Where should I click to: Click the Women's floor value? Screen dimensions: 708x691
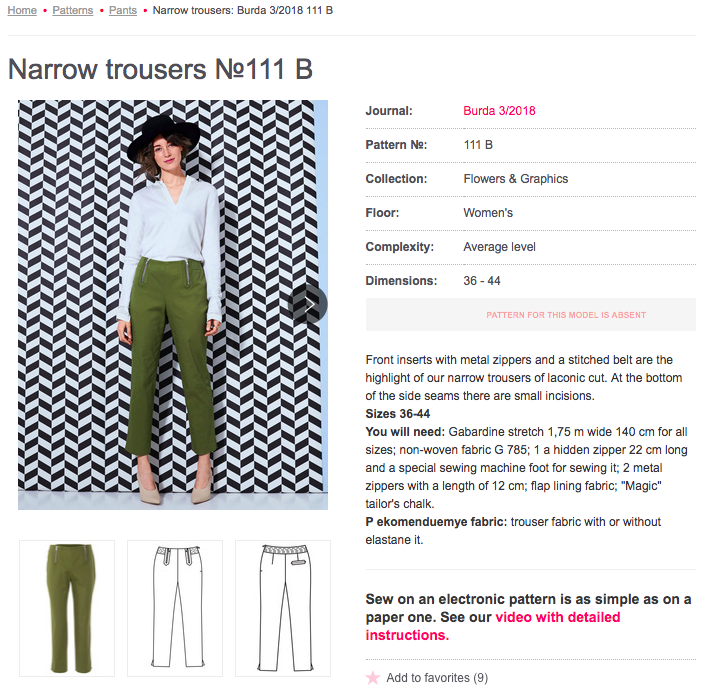[488, 213]
